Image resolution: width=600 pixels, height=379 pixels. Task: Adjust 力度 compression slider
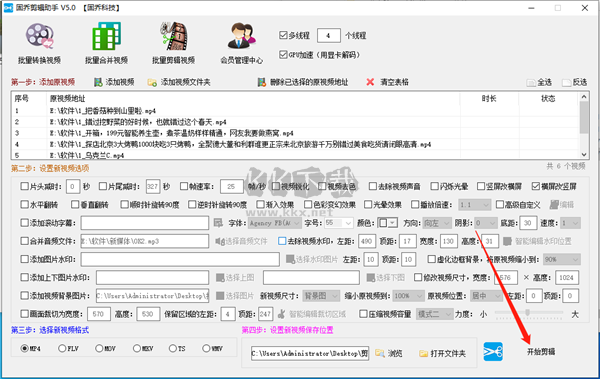[x=528, y=313]
